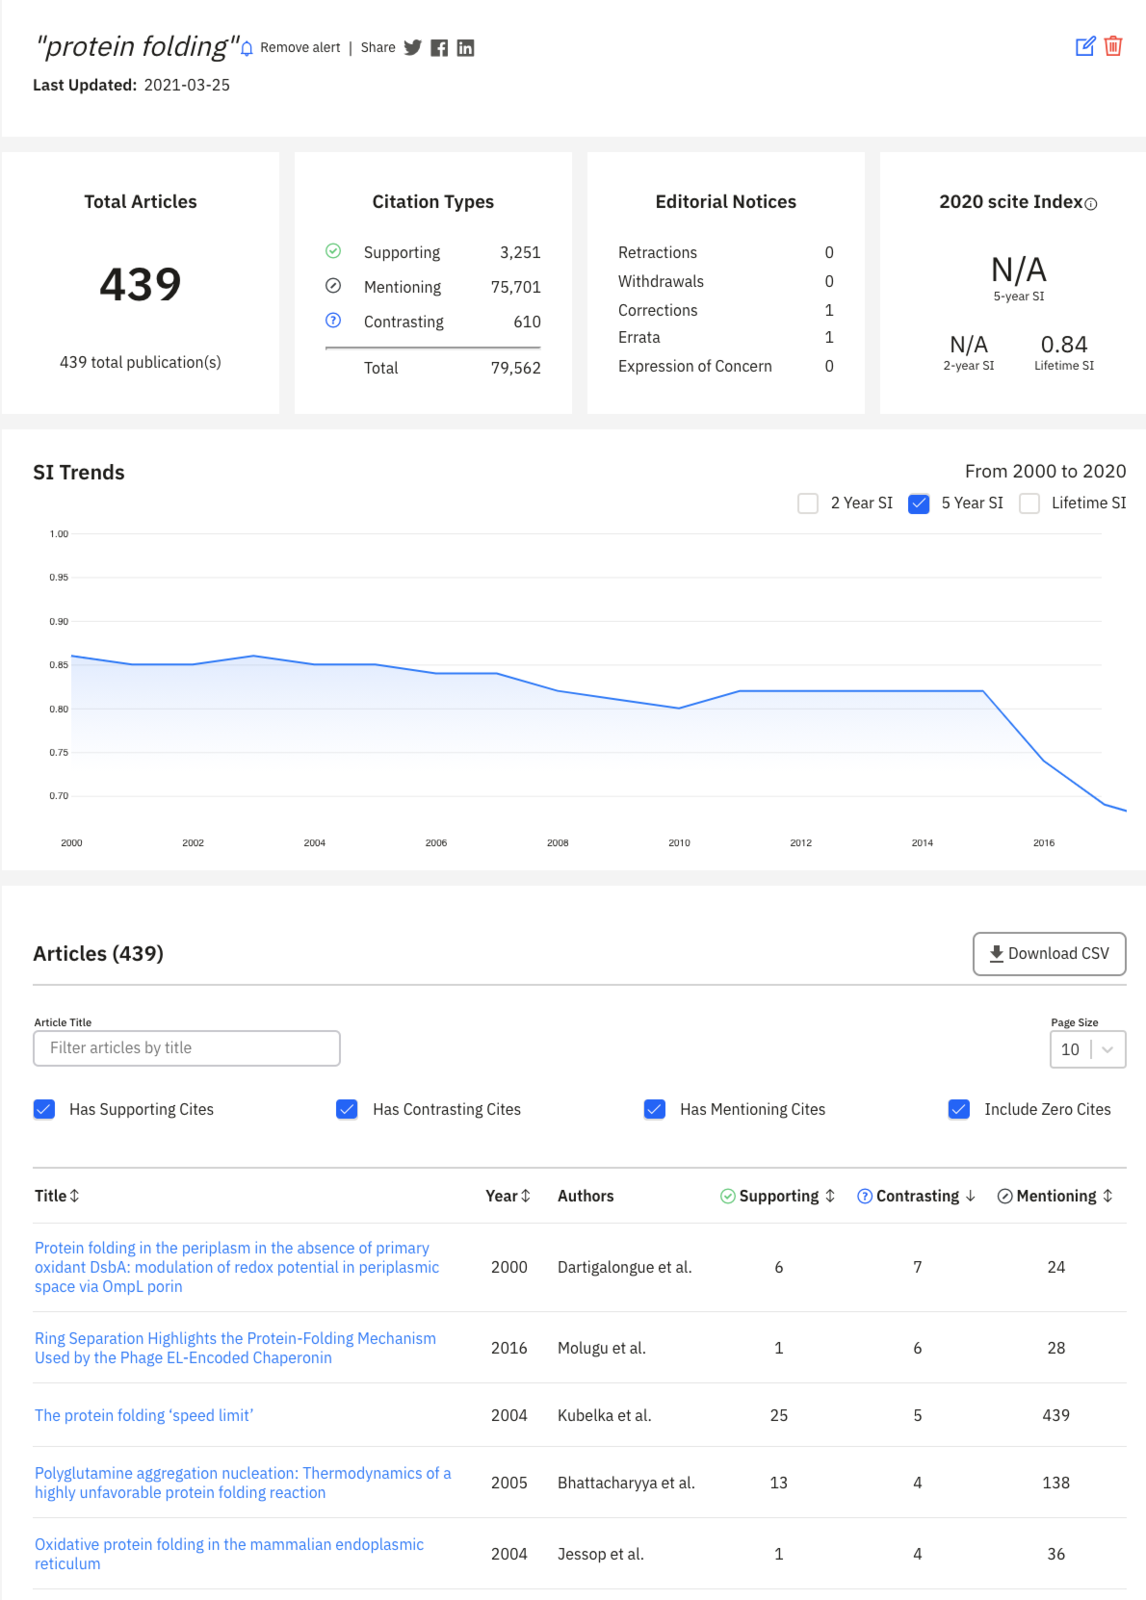
Task: Share via Facebook icon
Action: pos(439,48)
